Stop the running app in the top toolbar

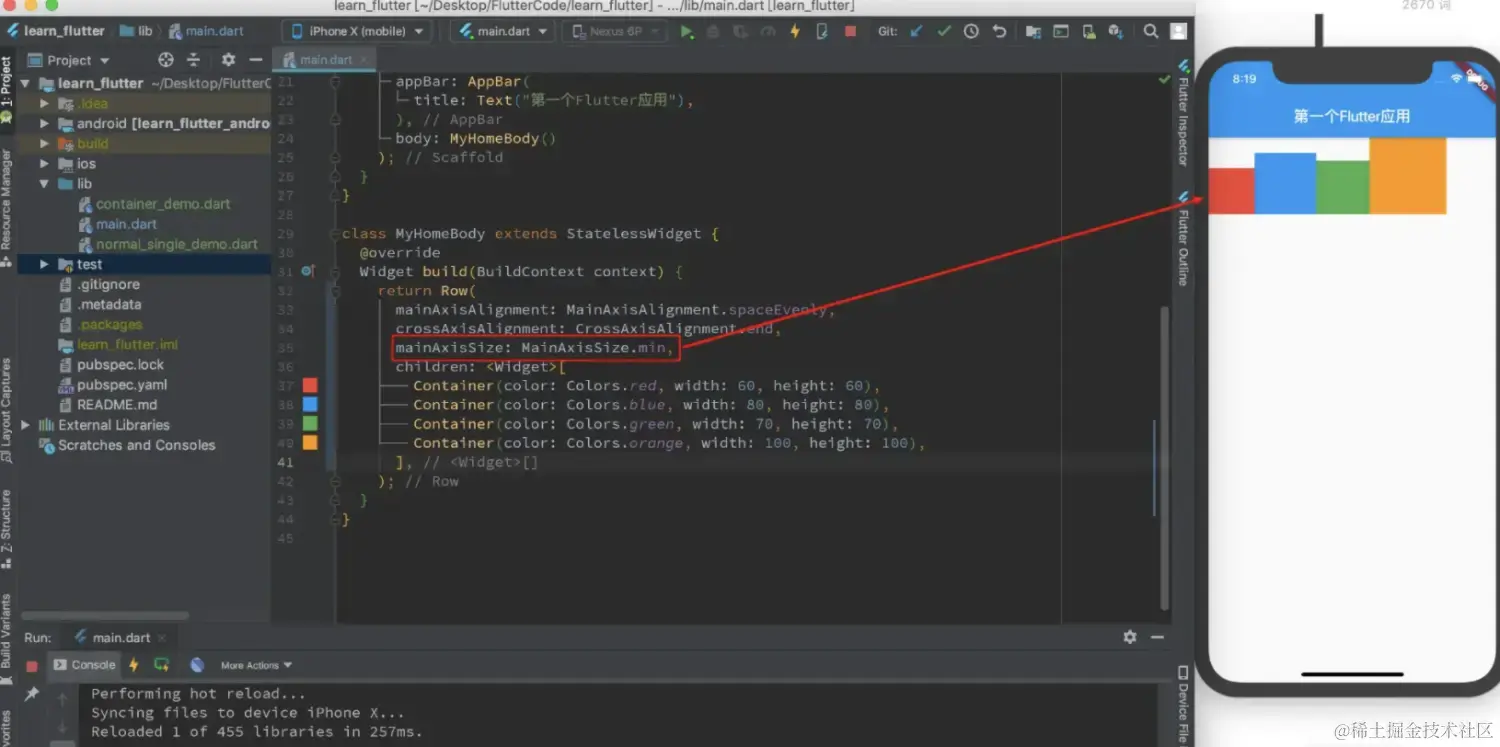(x=850, y=32)
